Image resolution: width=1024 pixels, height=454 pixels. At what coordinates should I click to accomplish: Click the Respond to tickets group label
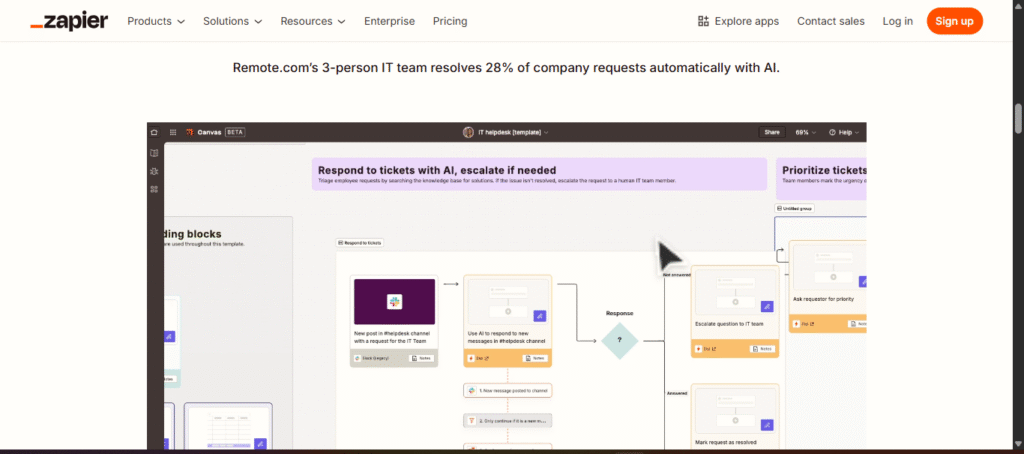coord(360,242)
